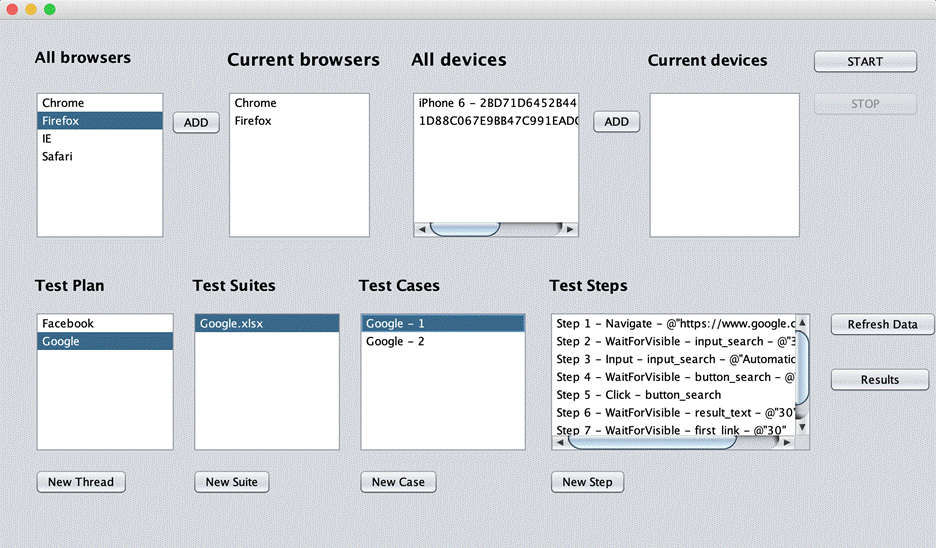This screenshot has width=936, height=548.
Task: Select Step 5 Click button_search
Action: pos(674,395)
